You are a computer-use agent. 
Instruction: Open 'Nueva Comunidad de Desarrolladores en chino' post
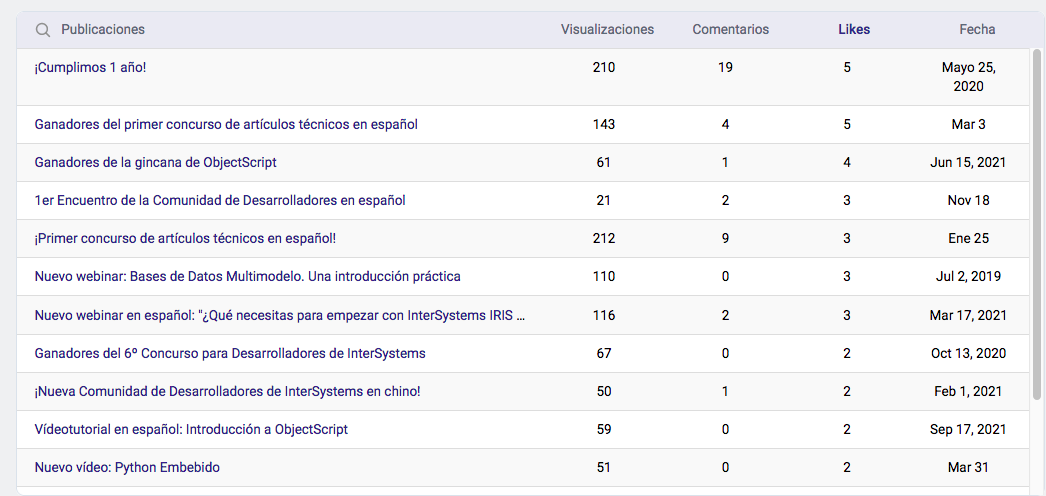[x=227, y=391]
